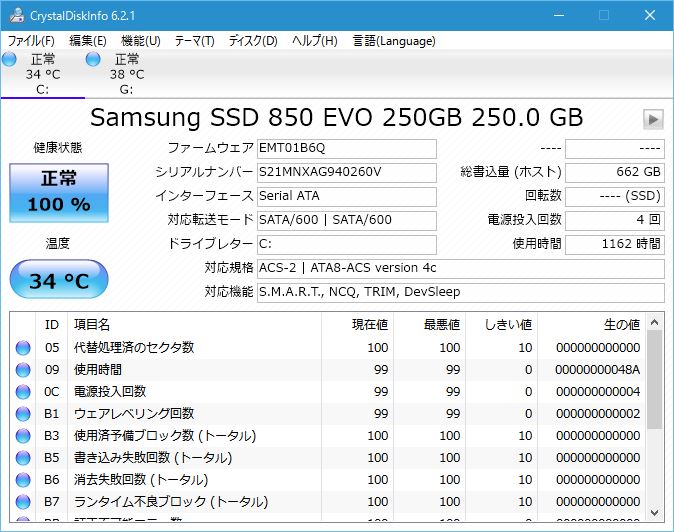Select the 代替処理済のセクタ数 attribute row
Screen dimensions: 674x532
click(327, 348)
